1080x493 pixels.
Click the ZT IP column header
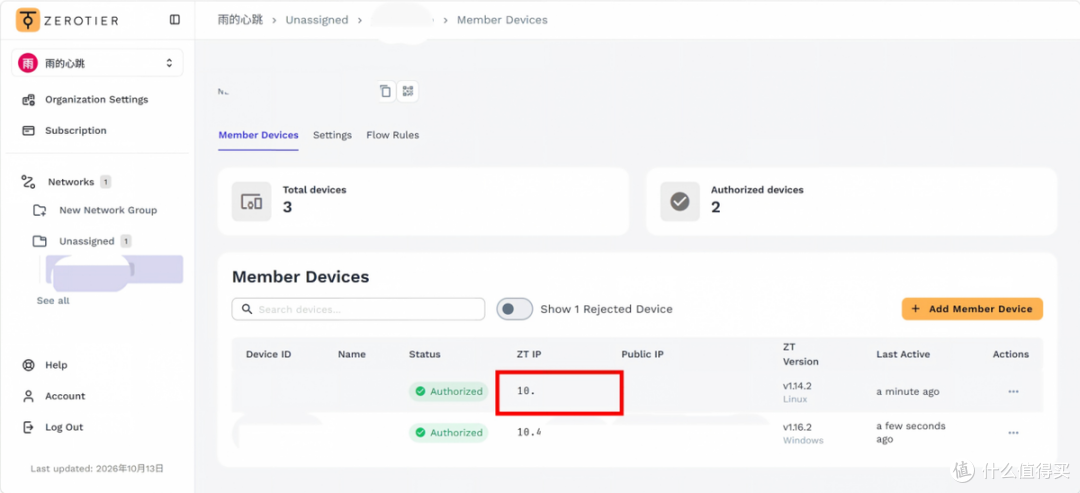[529, 354]
